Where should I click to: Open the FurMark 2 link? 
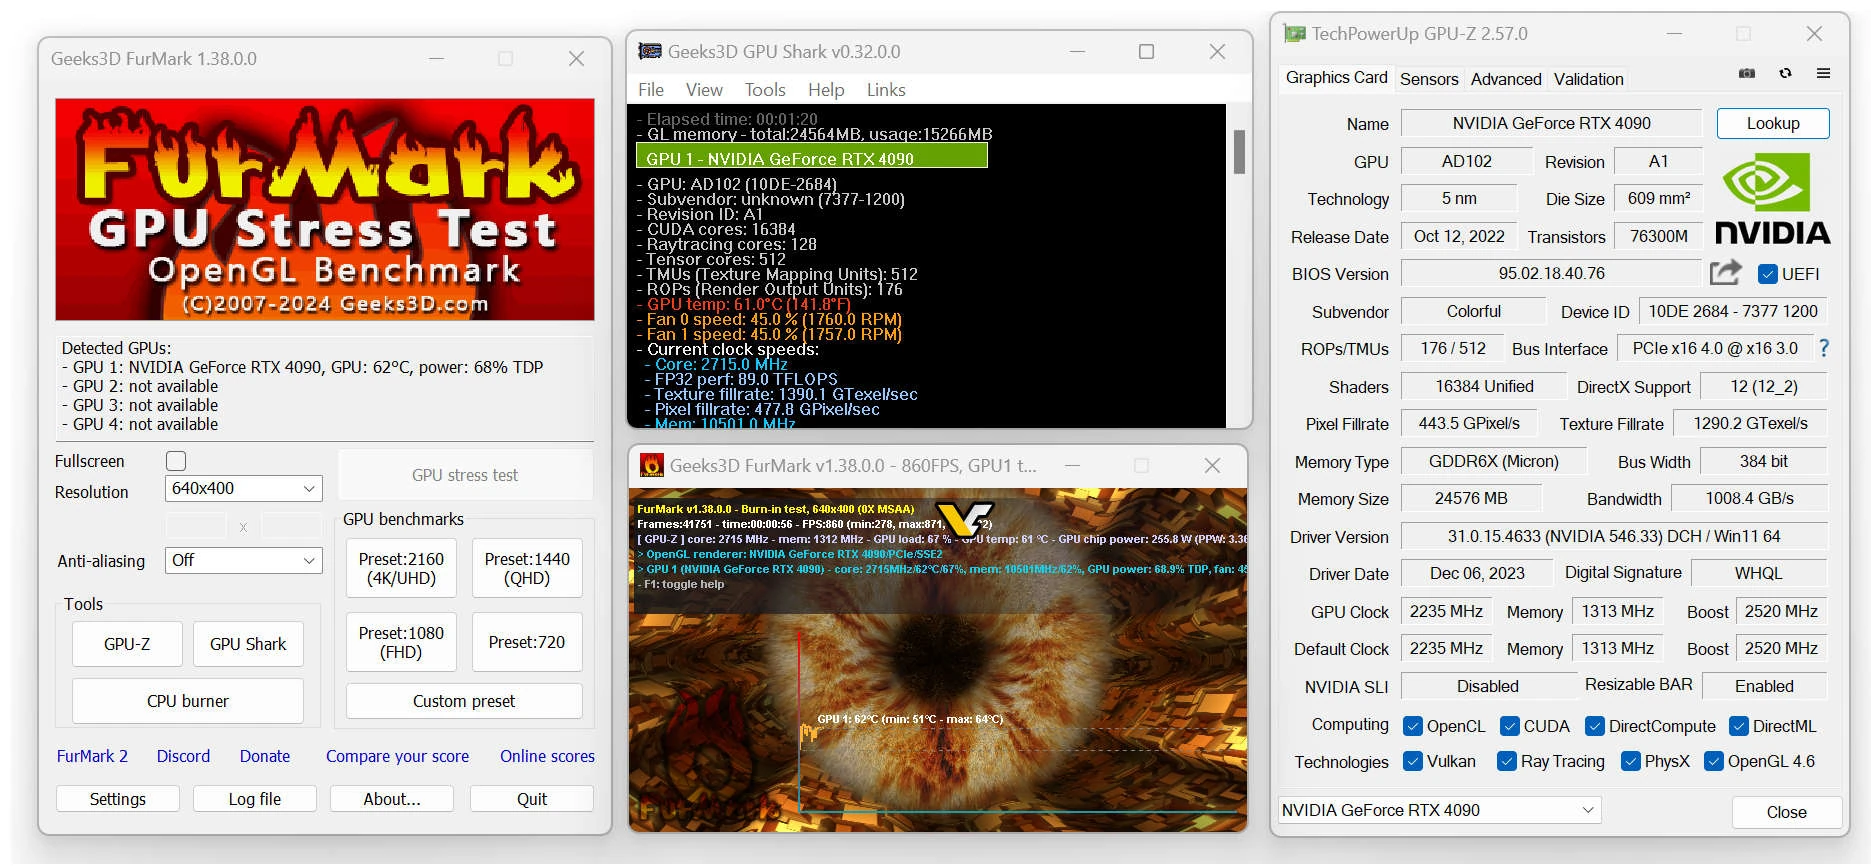(x=92, y=756)
